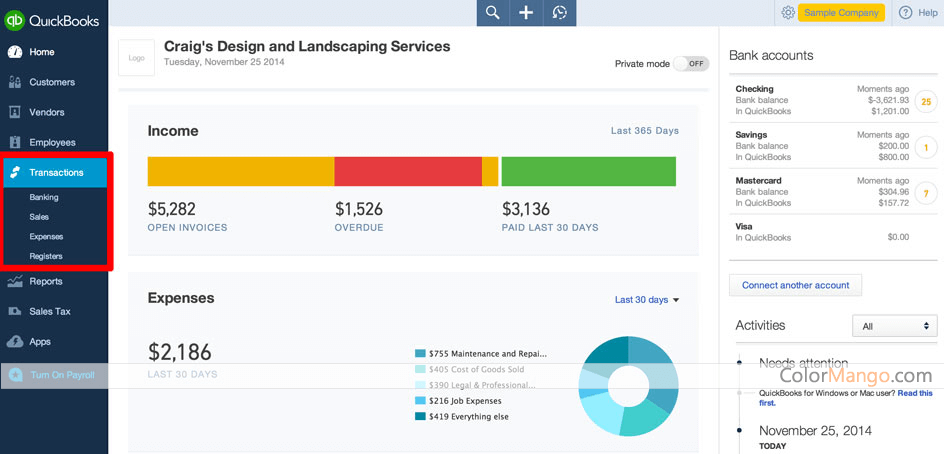Viewport: 944px width, 454px height.
Task: Click the Savings badge showing 1
Action: tap(926, 147)
